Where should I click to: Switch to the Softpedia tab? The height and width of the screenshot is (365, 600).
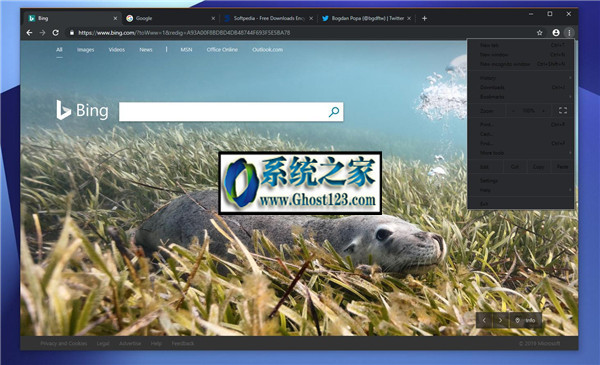[x=268, y=18]
